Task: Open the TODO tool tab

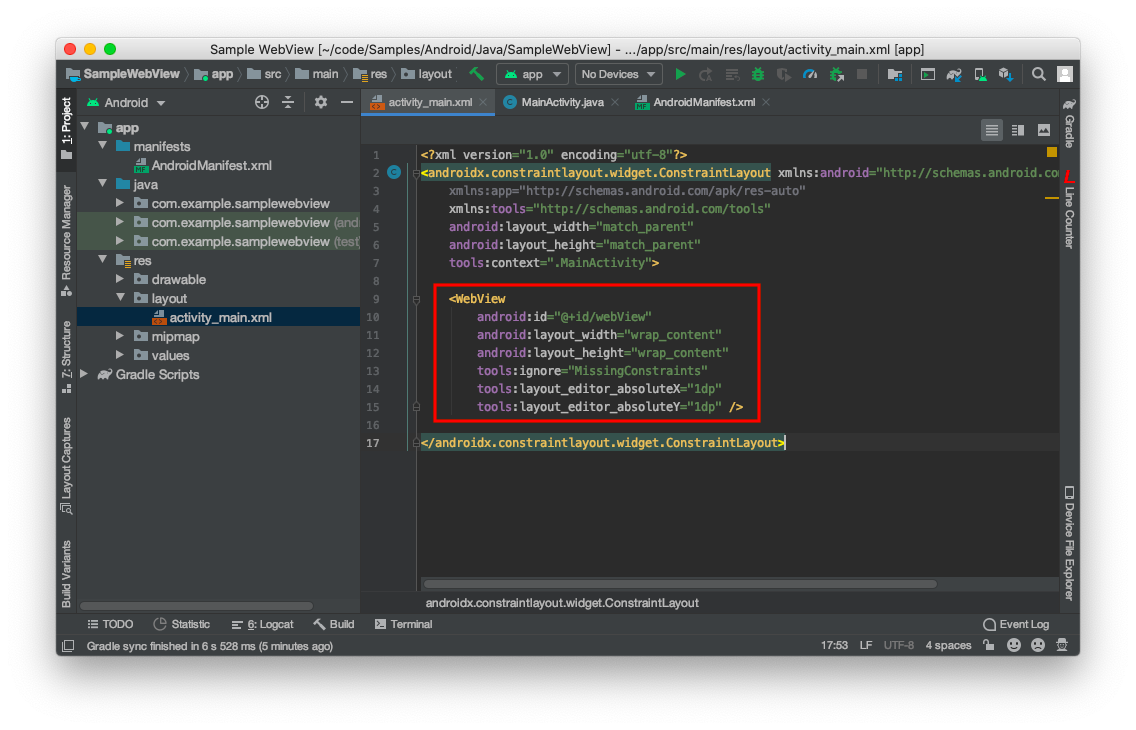Action: (110, 624)
